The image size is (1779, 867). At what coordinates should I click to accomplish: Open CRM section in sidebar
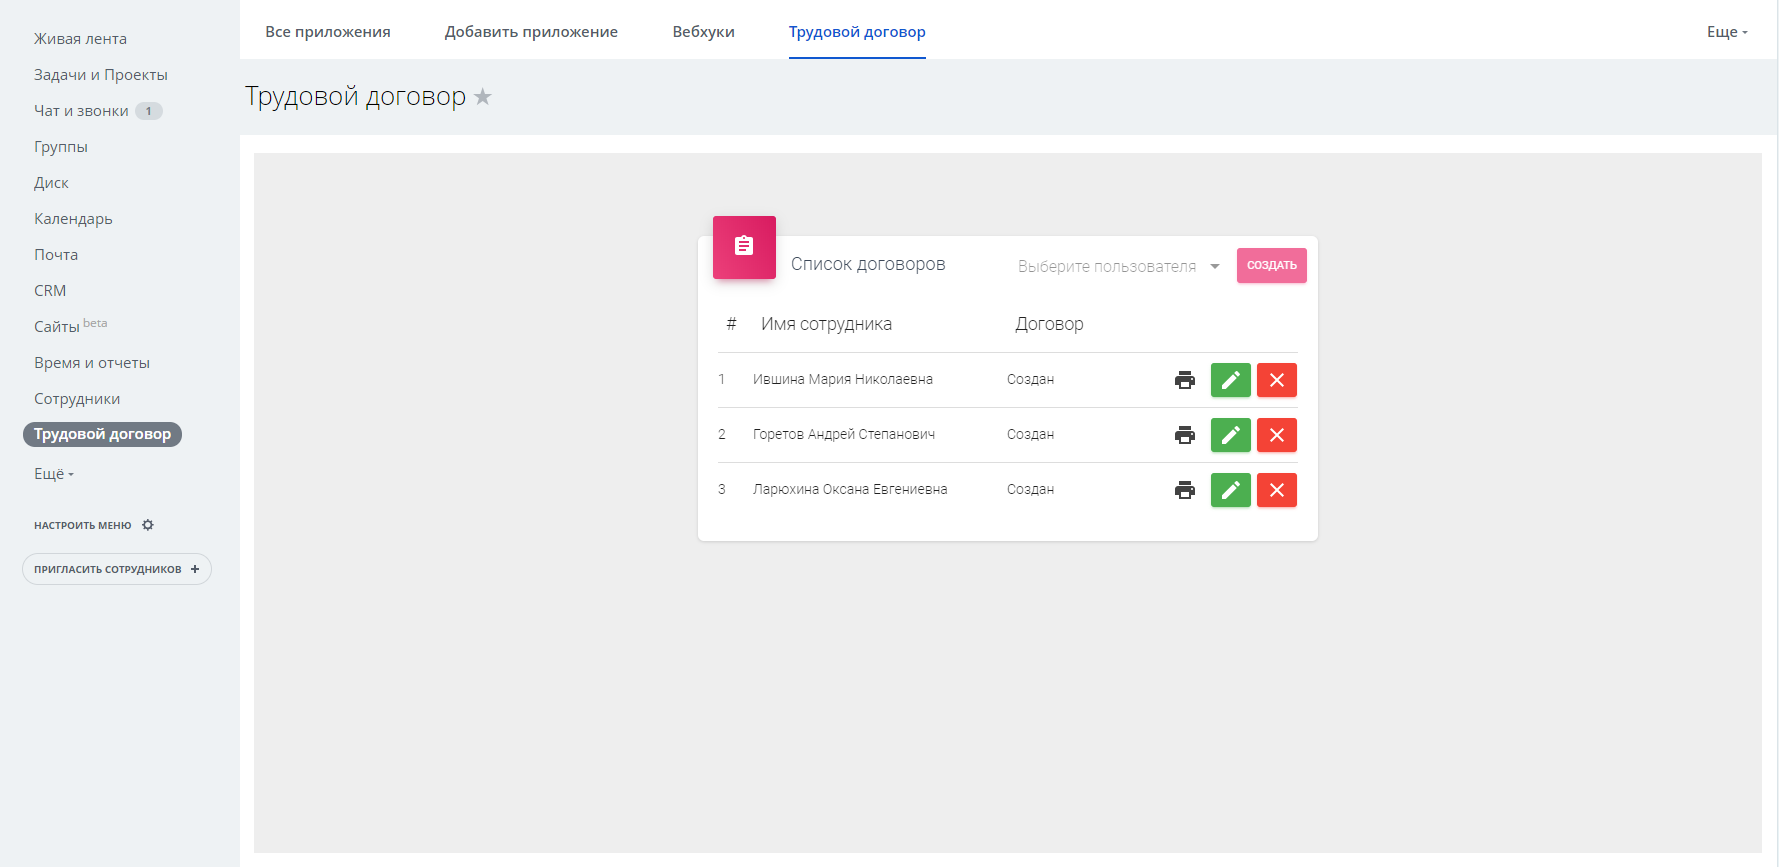(50, 291)
